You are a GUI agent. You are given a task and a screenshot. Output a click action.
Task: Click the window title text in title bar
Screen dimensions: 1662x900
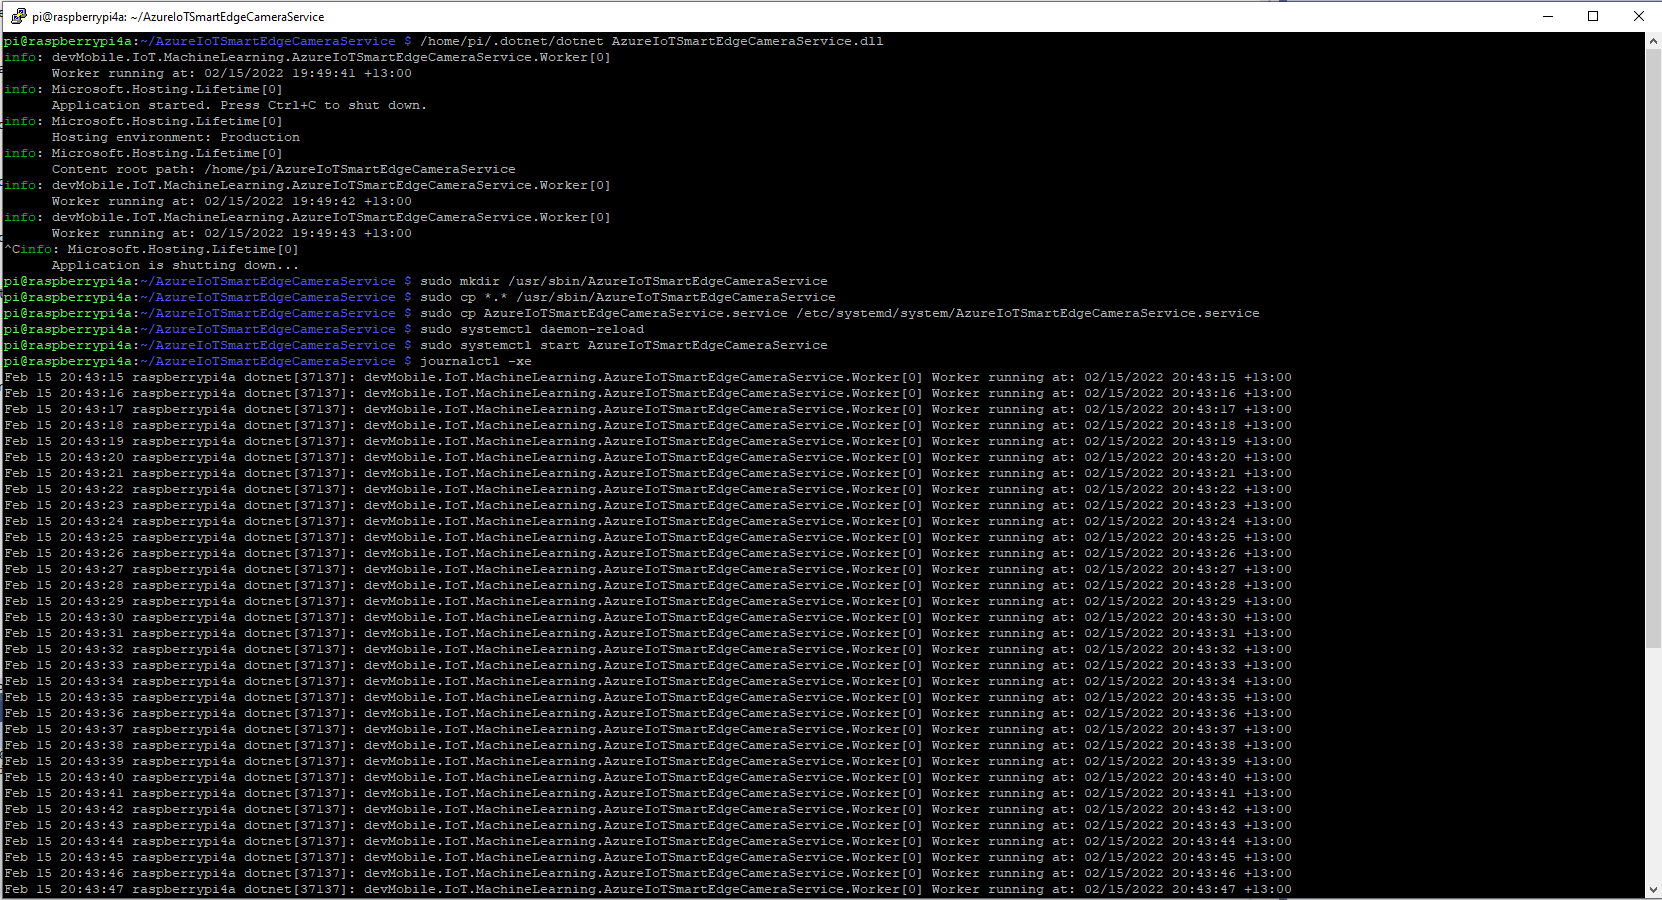pos(178,17)
